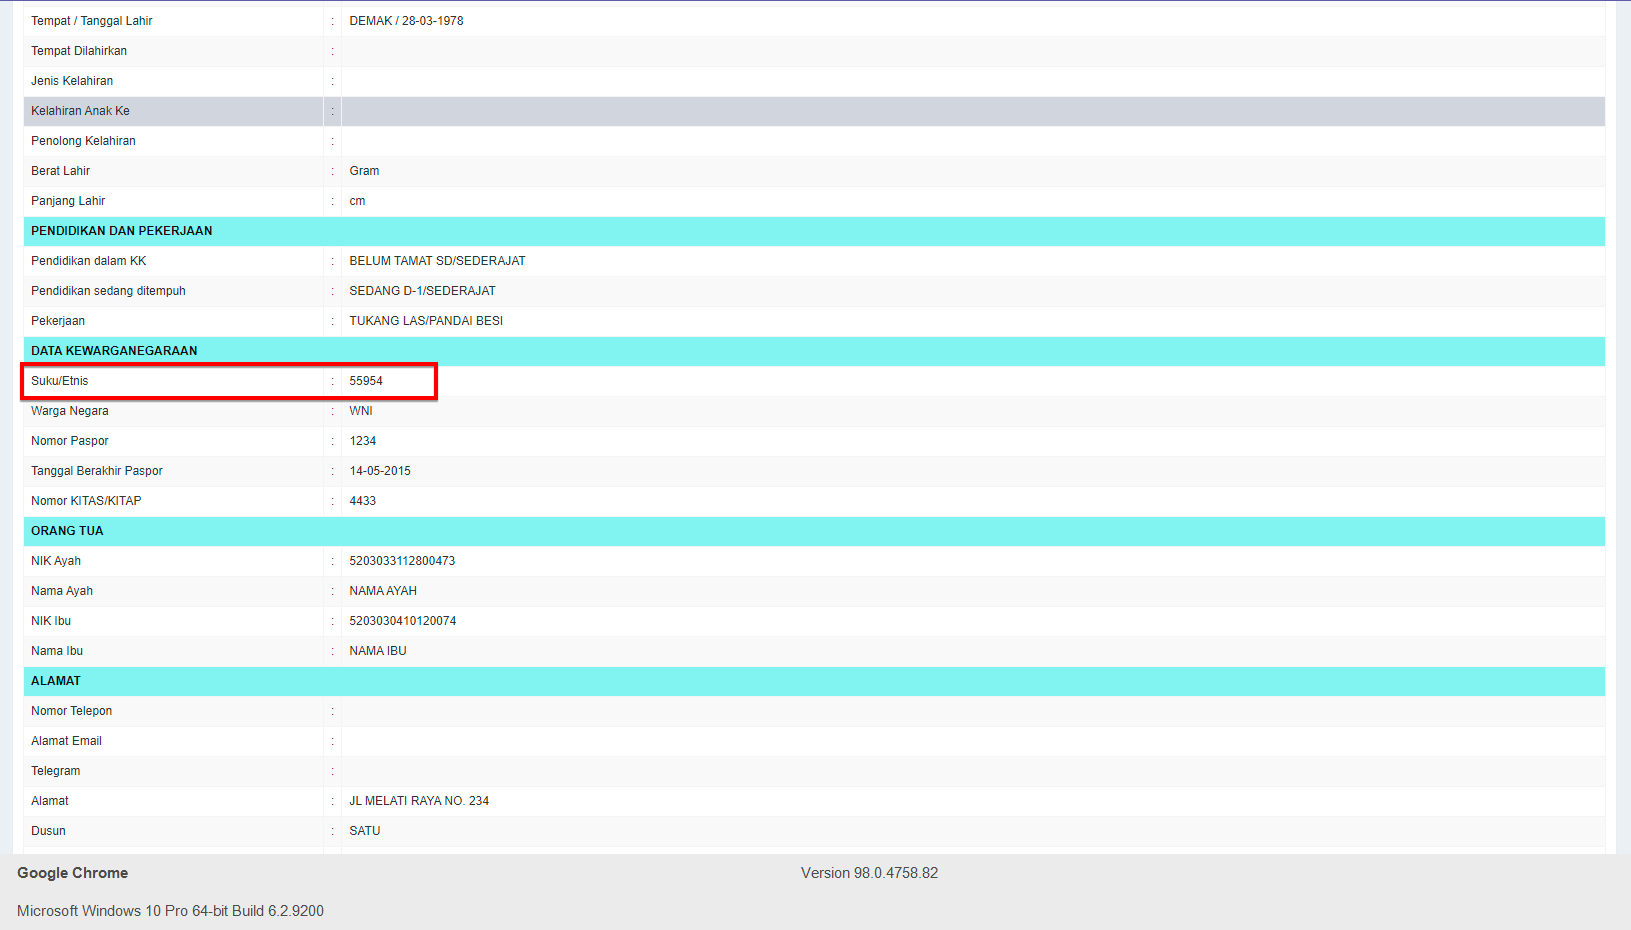Click the Nomor Paspor value 1234

coord(363,441)
